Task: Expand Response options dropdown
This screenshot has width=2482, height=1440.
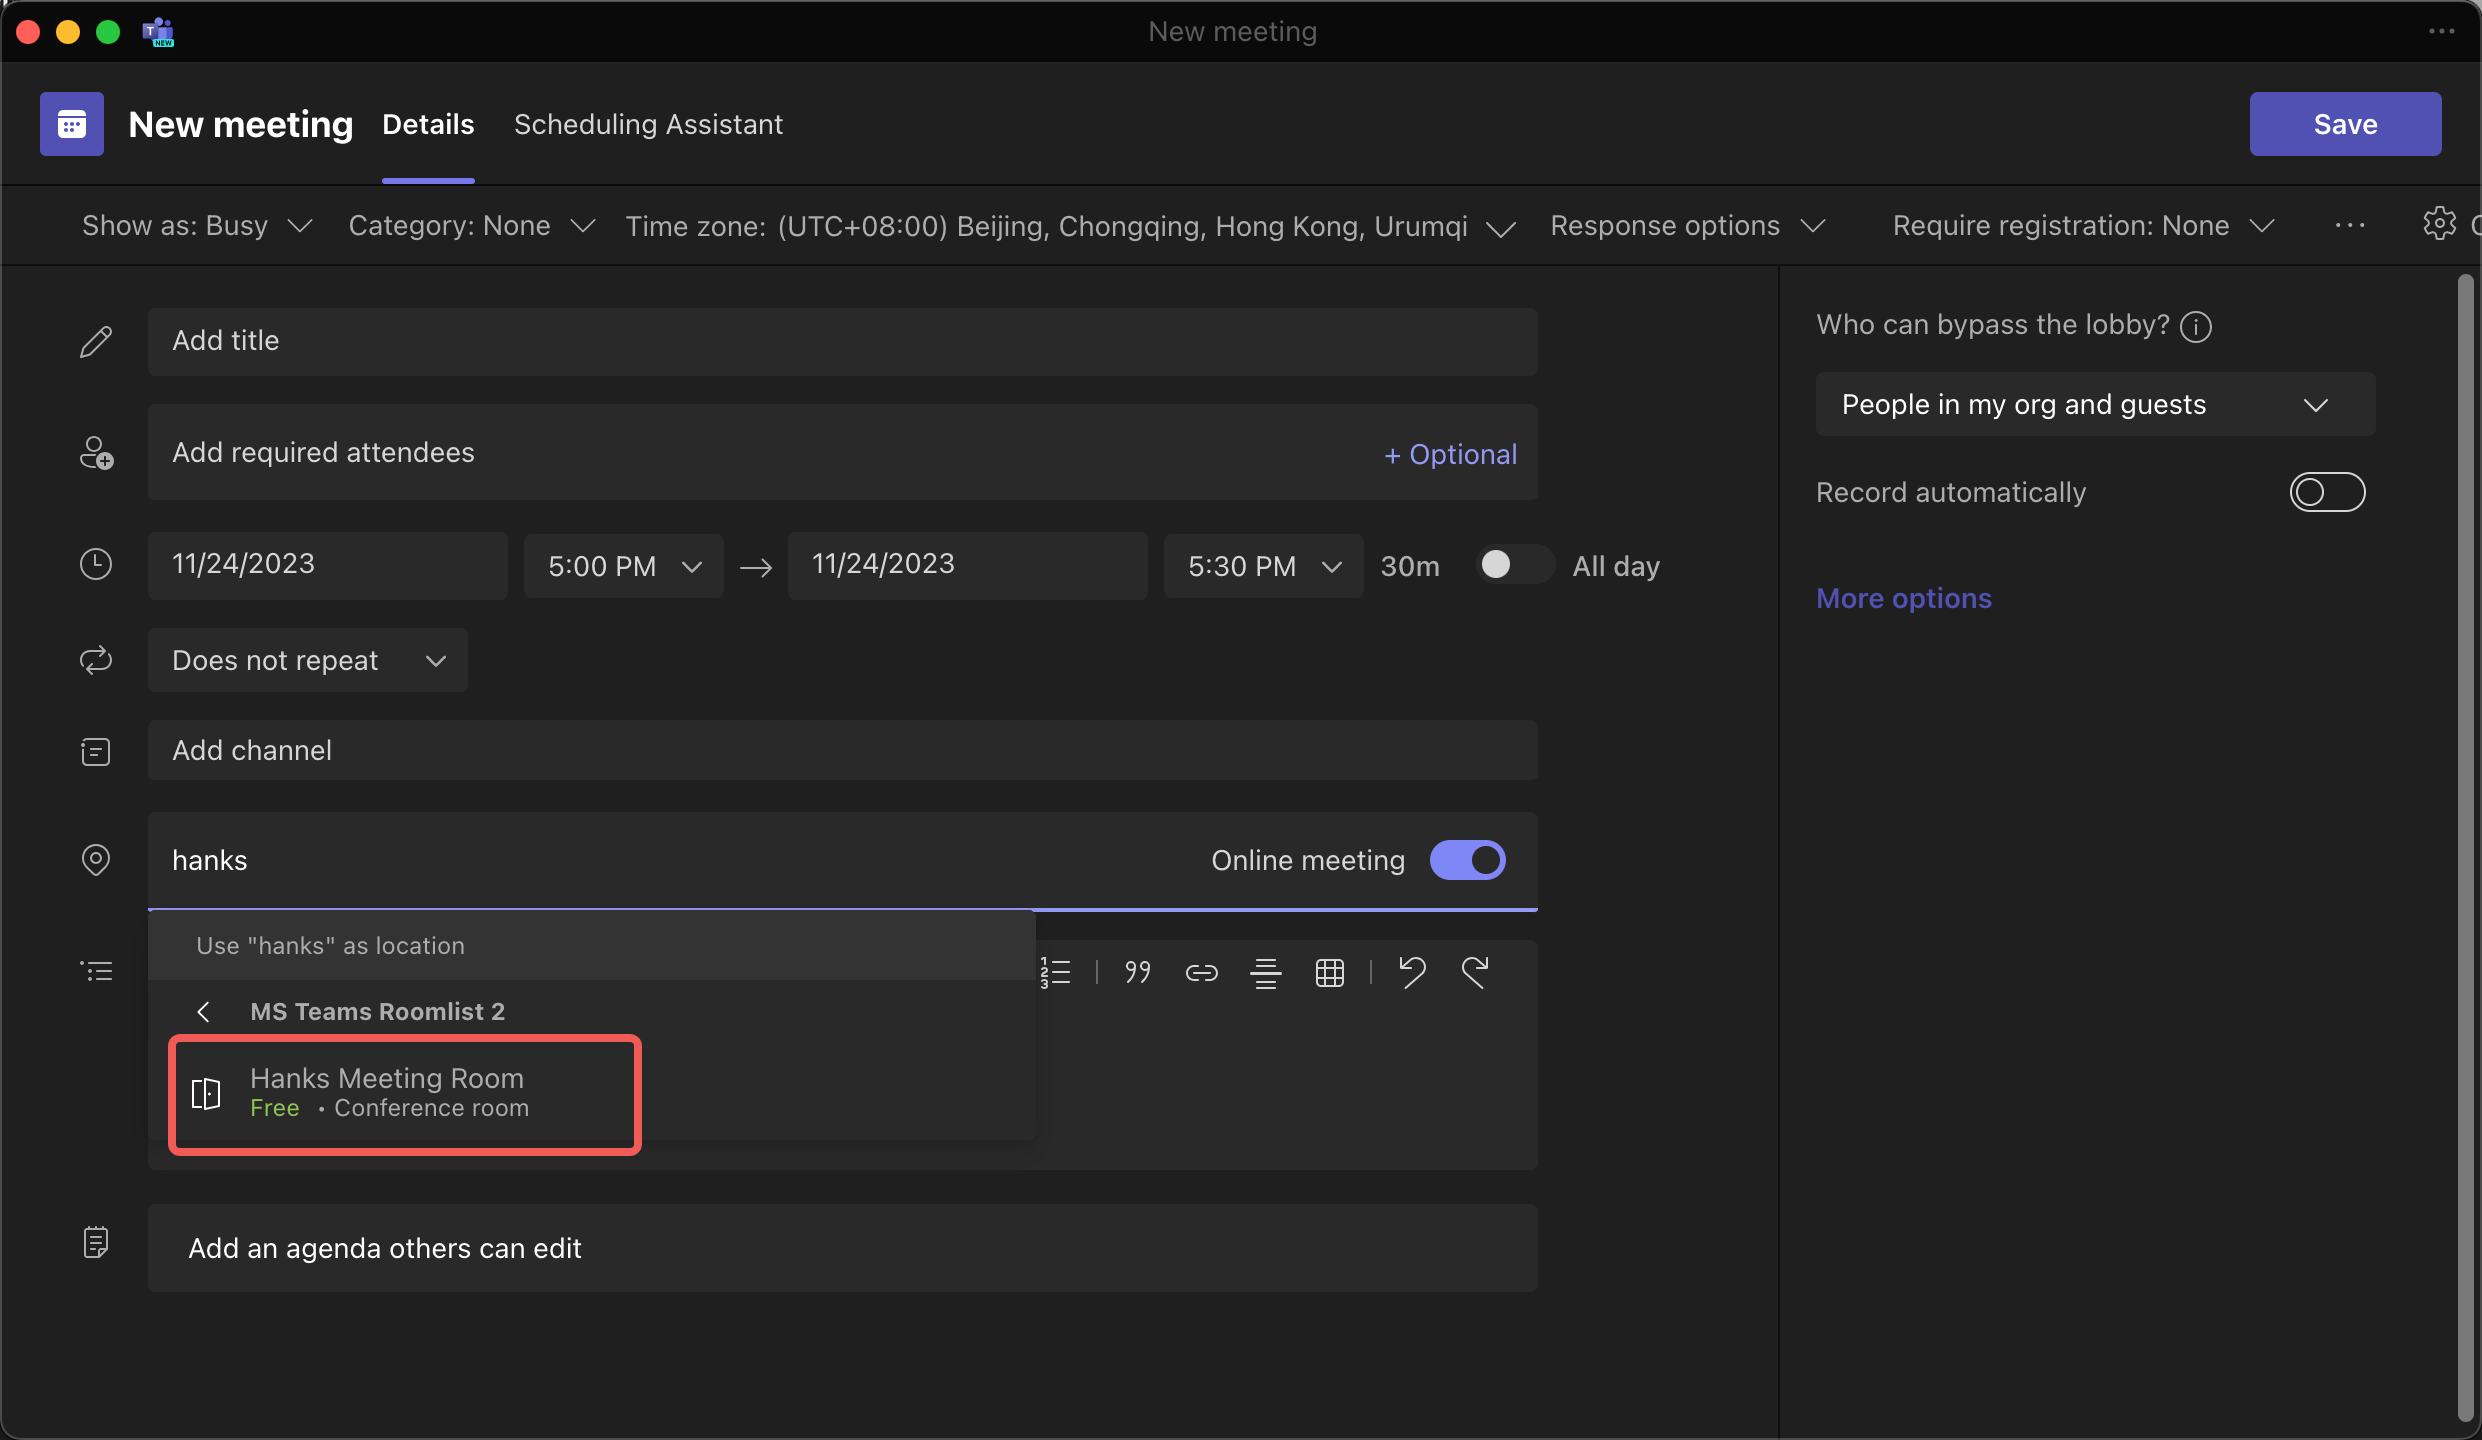Action: 1688,226
